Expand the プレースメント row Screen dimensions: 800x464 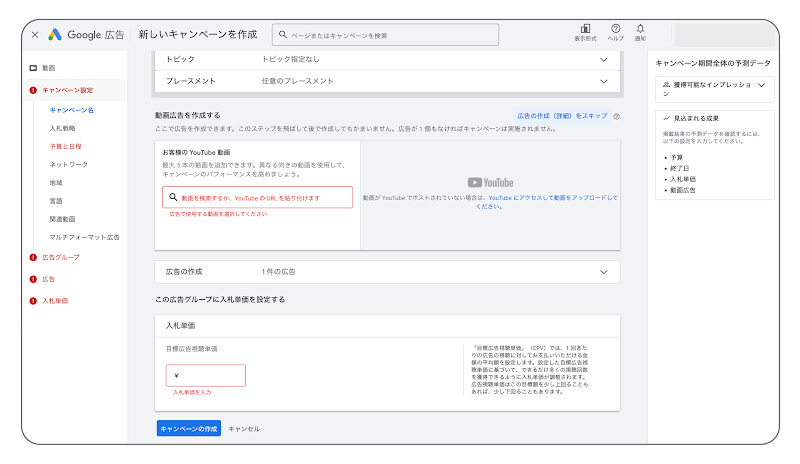pyautogui.click(x=604, y=81)
